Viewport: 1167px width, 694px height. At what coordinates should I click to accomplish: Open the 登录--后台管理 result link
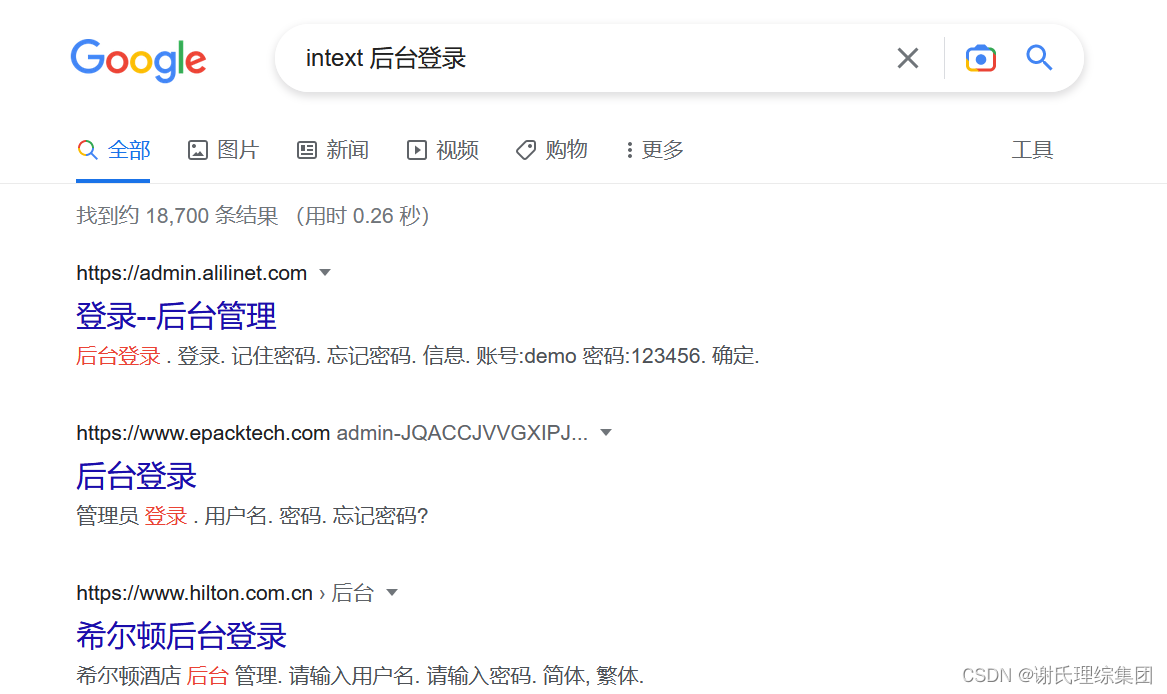pyautogui.click(x=176, y=316)
